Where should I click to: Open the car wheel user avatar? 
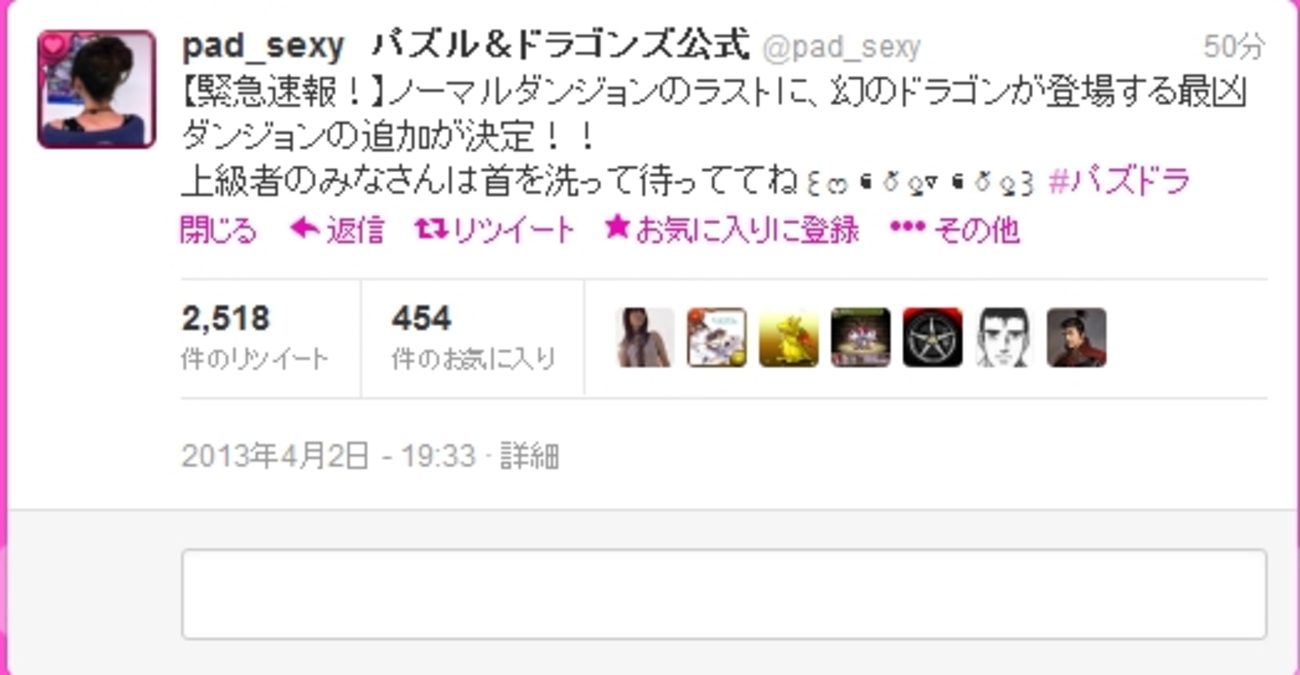pos(932,338)
